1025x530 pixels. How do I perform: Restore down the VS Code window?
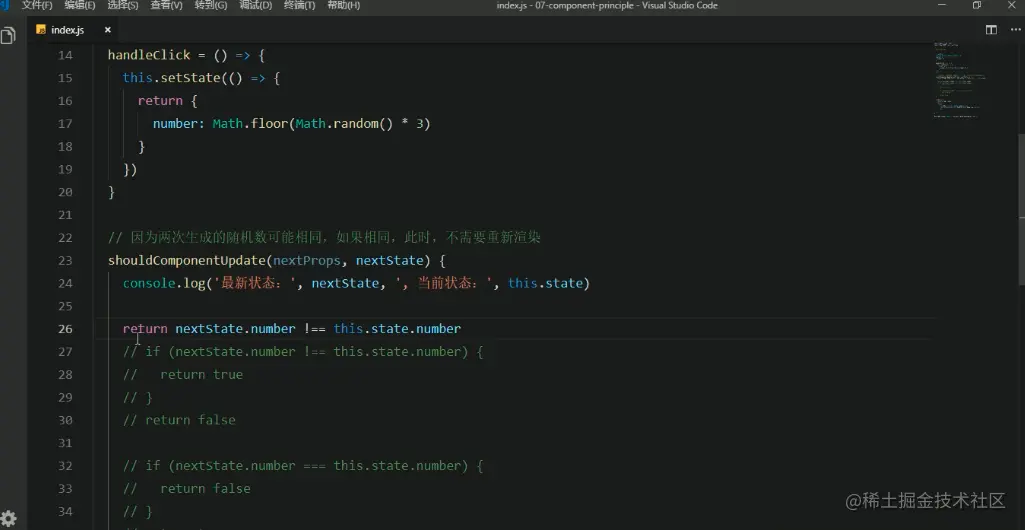[977, 5]
